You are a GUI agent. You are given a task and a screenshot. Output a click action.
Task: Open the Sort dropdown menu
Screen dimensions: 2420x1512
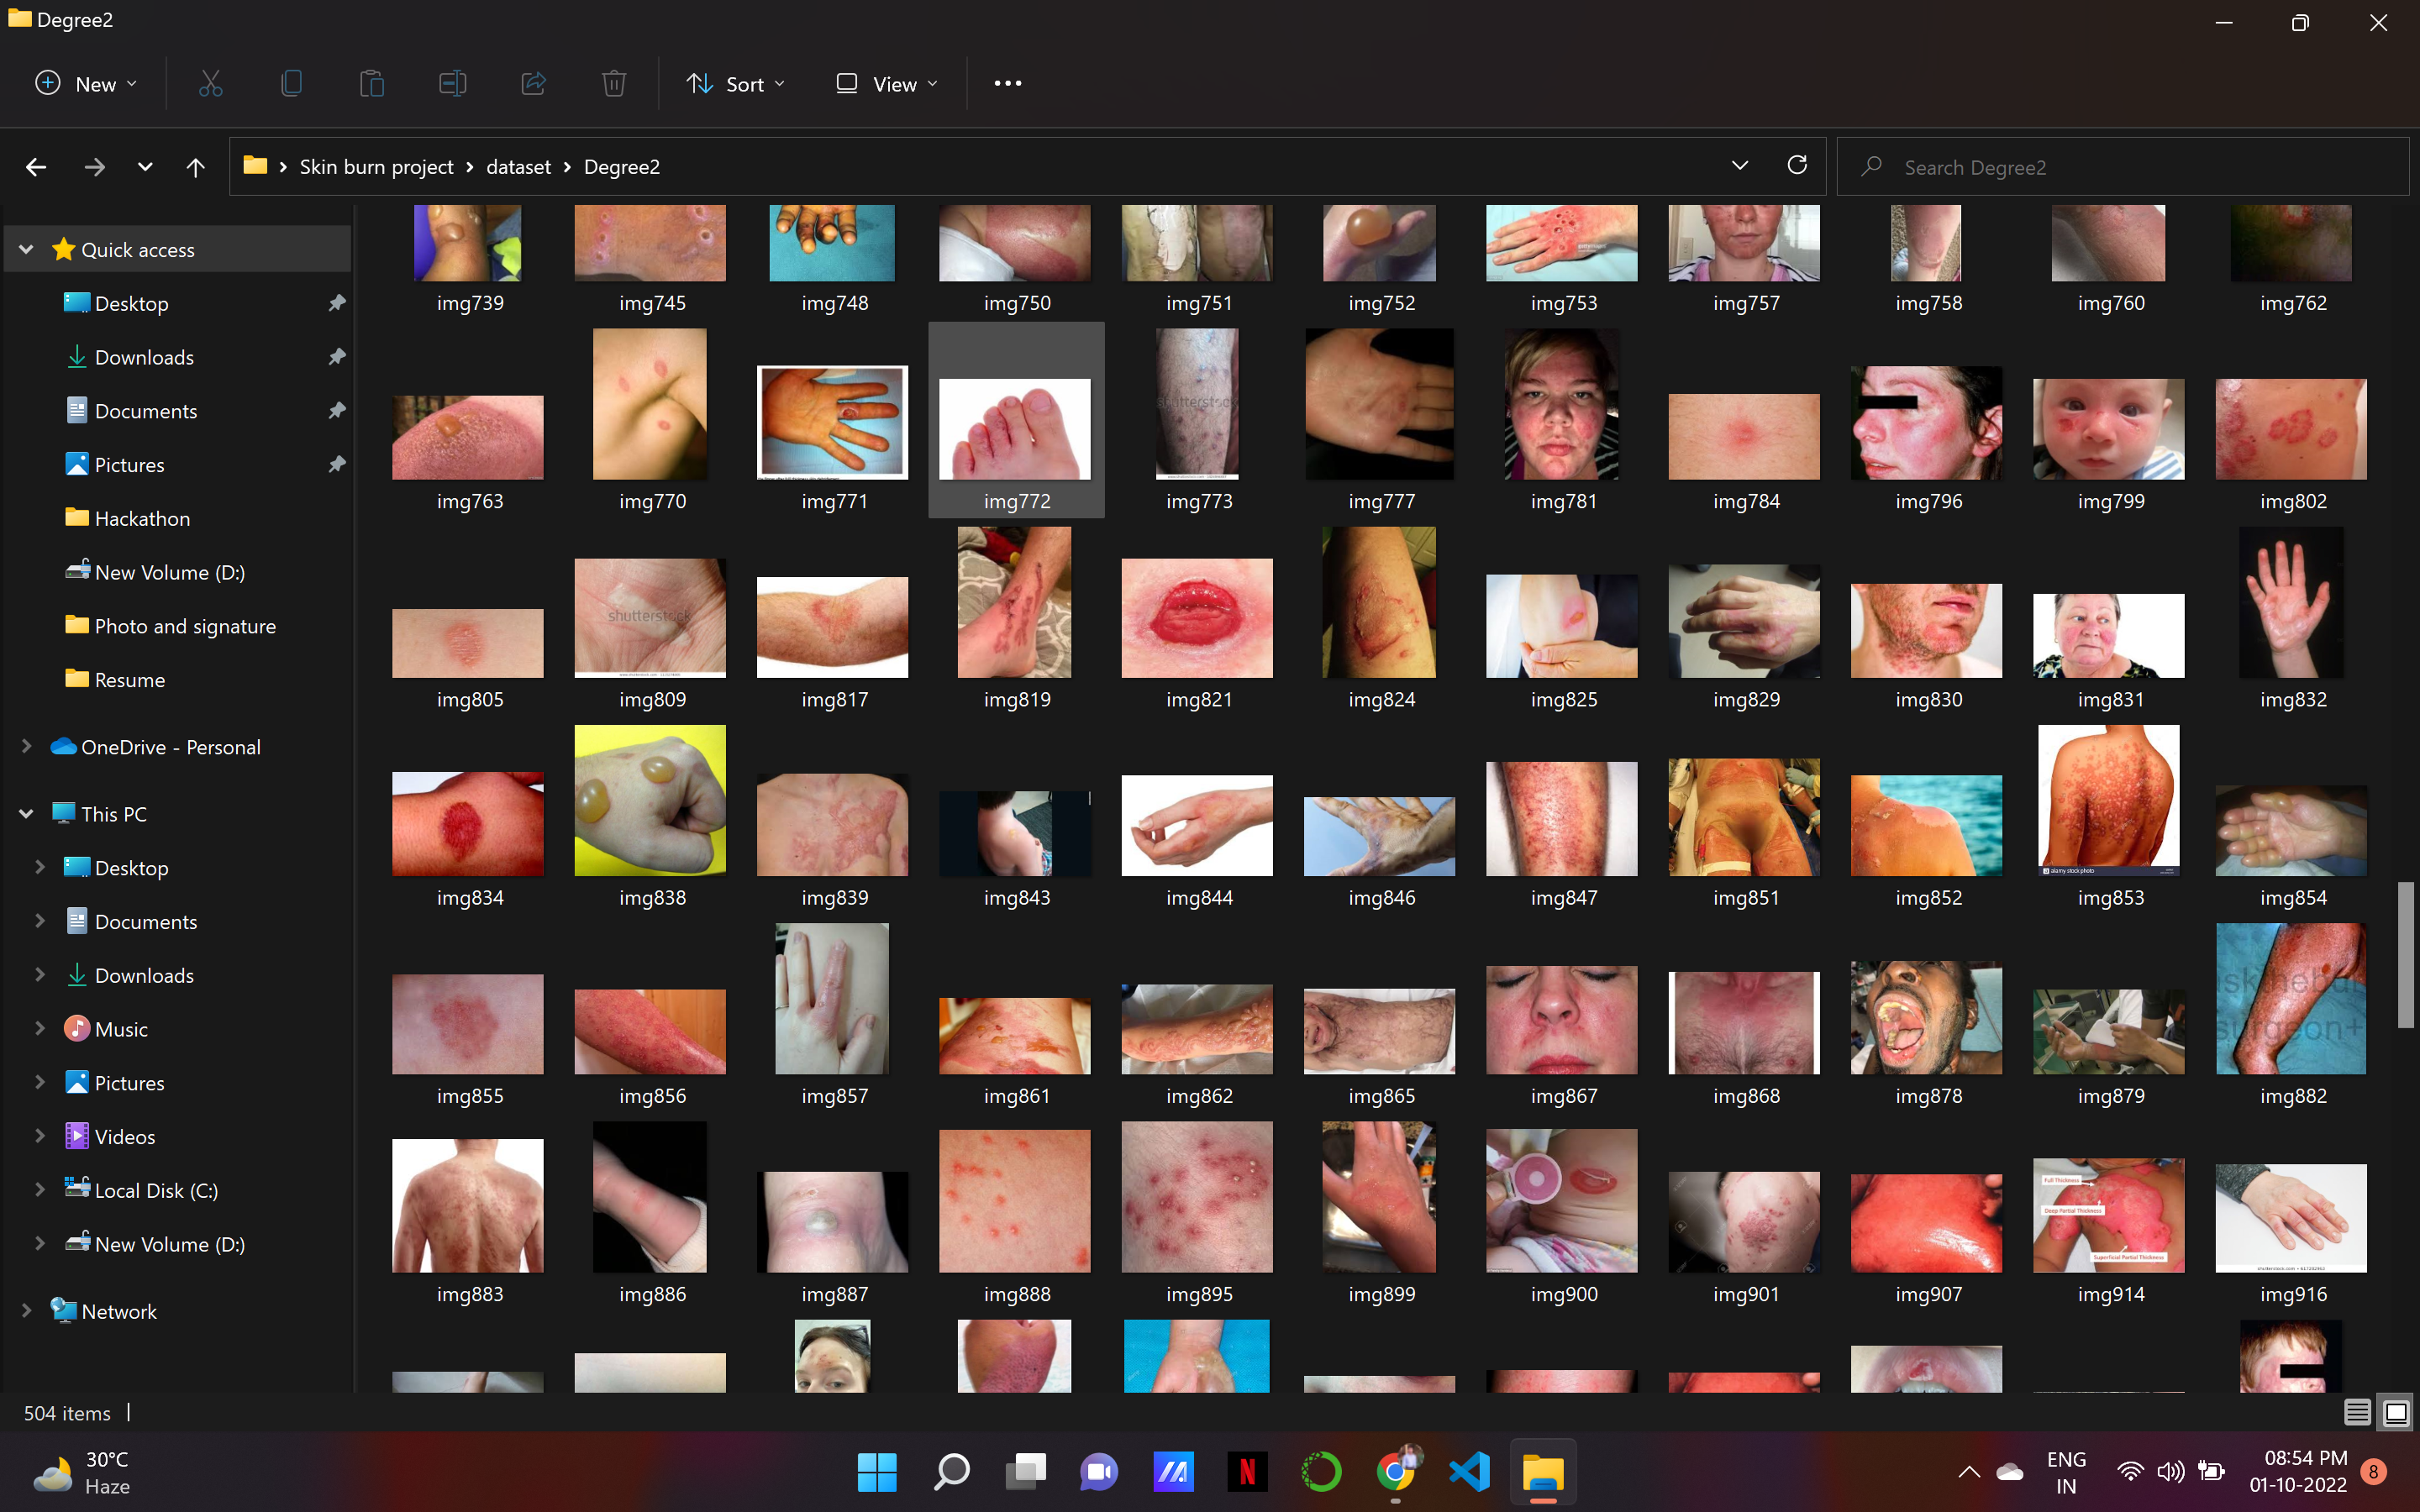click(736, 84)
